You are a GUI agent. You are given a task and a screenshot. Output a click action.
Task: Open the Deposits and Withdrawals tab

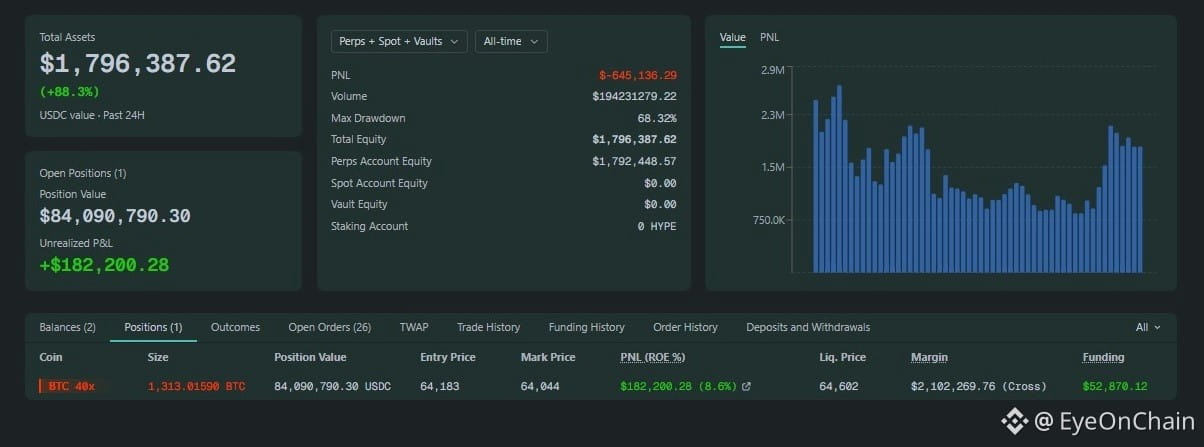coord(808,327)
